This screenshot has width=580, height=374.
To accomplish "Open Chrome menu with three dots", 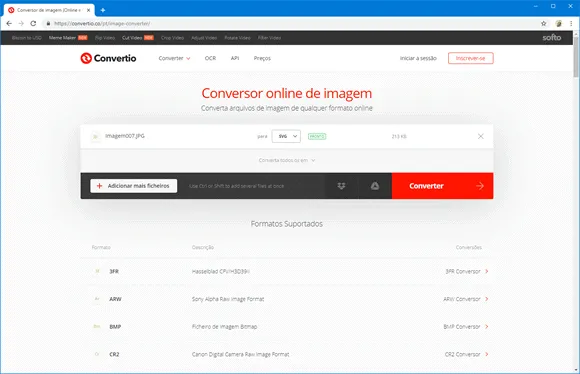I will pyautogui.click(x=571, y=23).
